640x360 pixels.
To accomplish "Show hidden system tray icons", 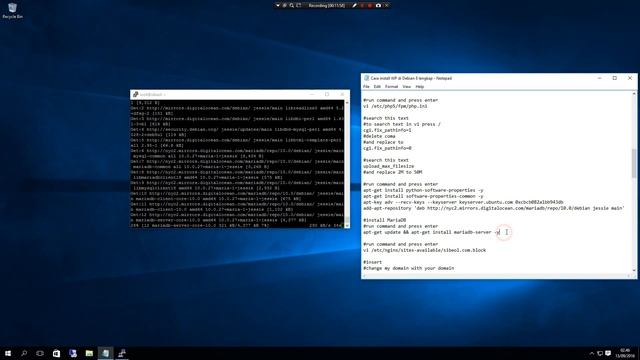I will point(591,353).
